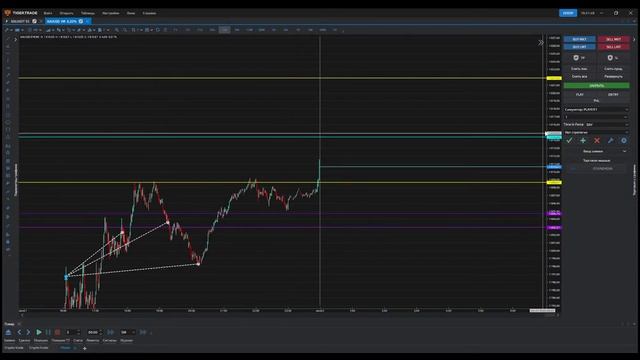Click the zoom-in magnifier toolbar icon
The image size is (640, 360).
click(x=117, y=30)
